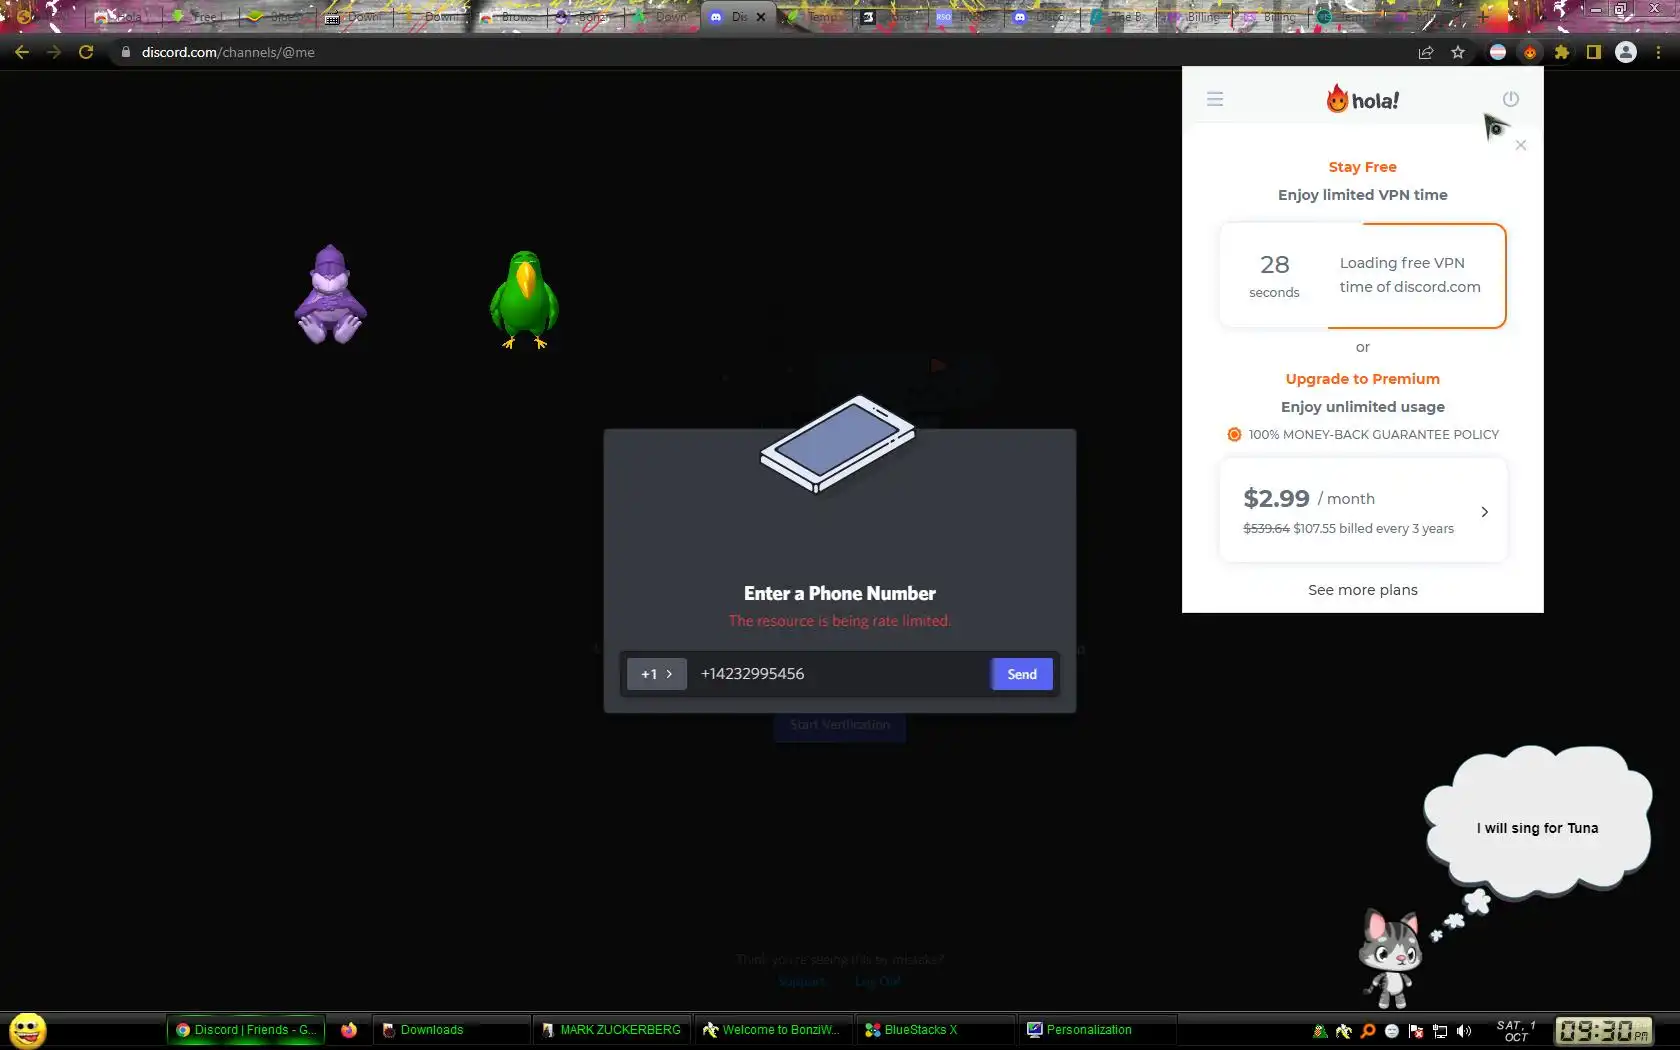The image size is (1680, 1050).
Task: Open the Action Center flag tray icon
Action: coord(1416,1031)
